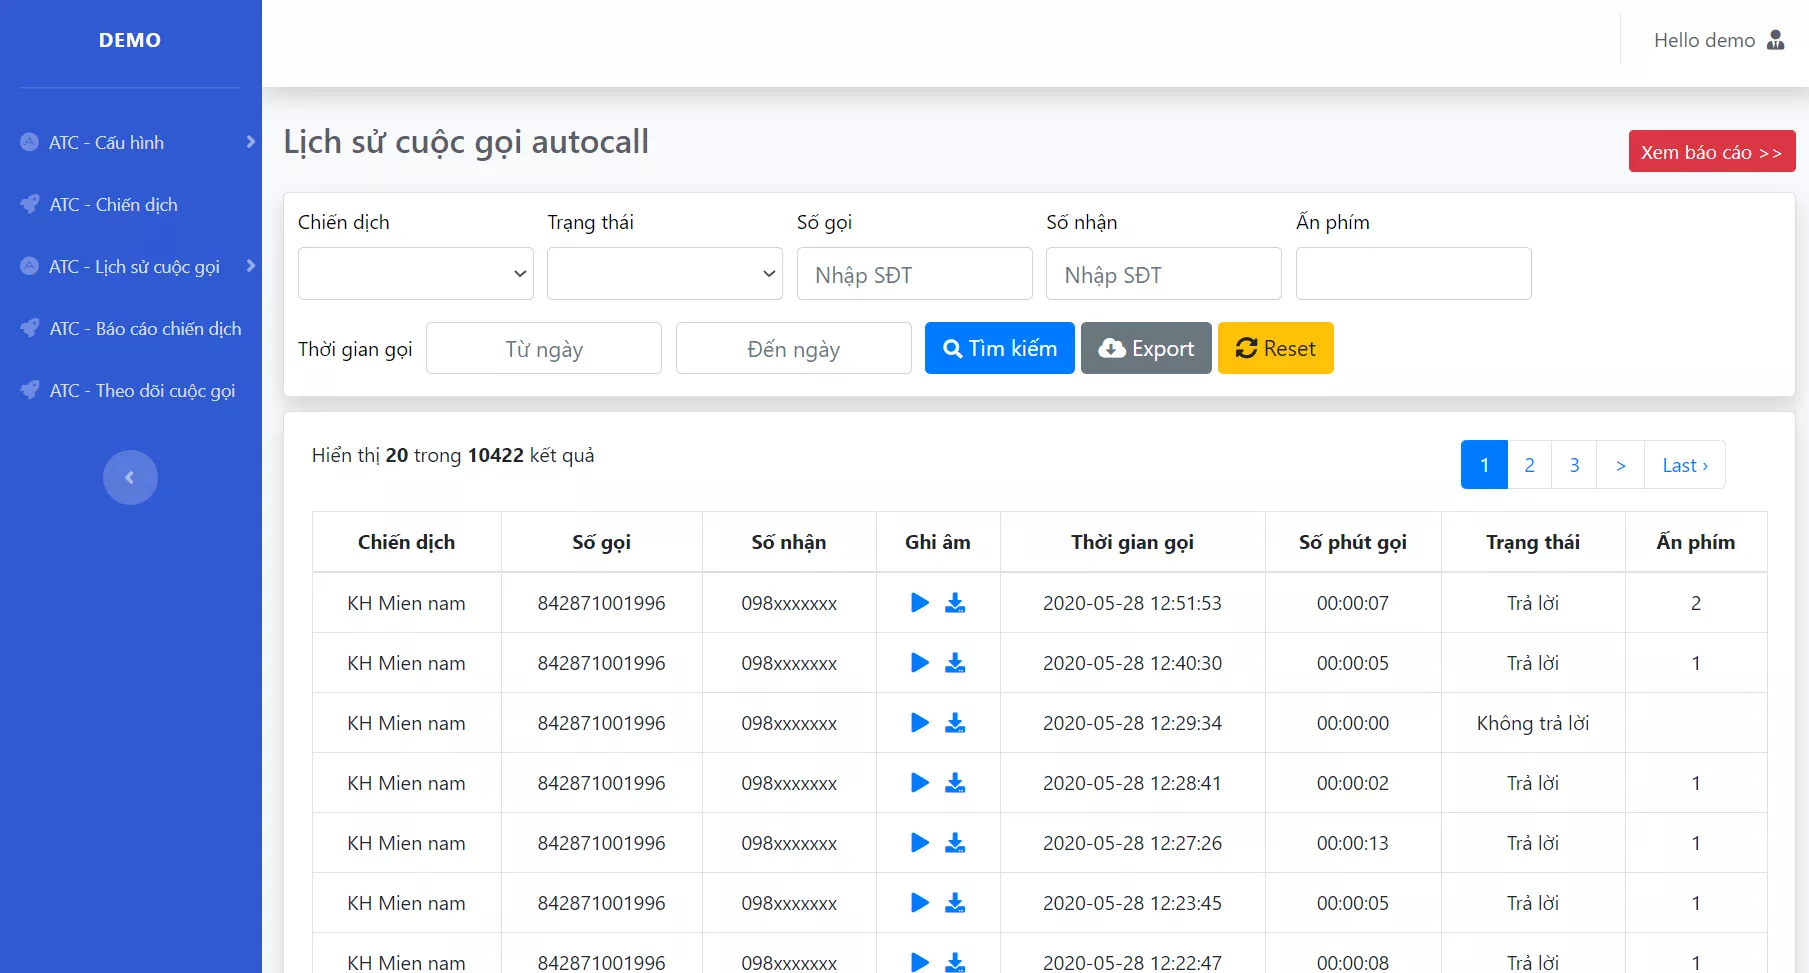Click Hello demo user greeting
Screen dimensions: 1809x973
[1704, 40]
